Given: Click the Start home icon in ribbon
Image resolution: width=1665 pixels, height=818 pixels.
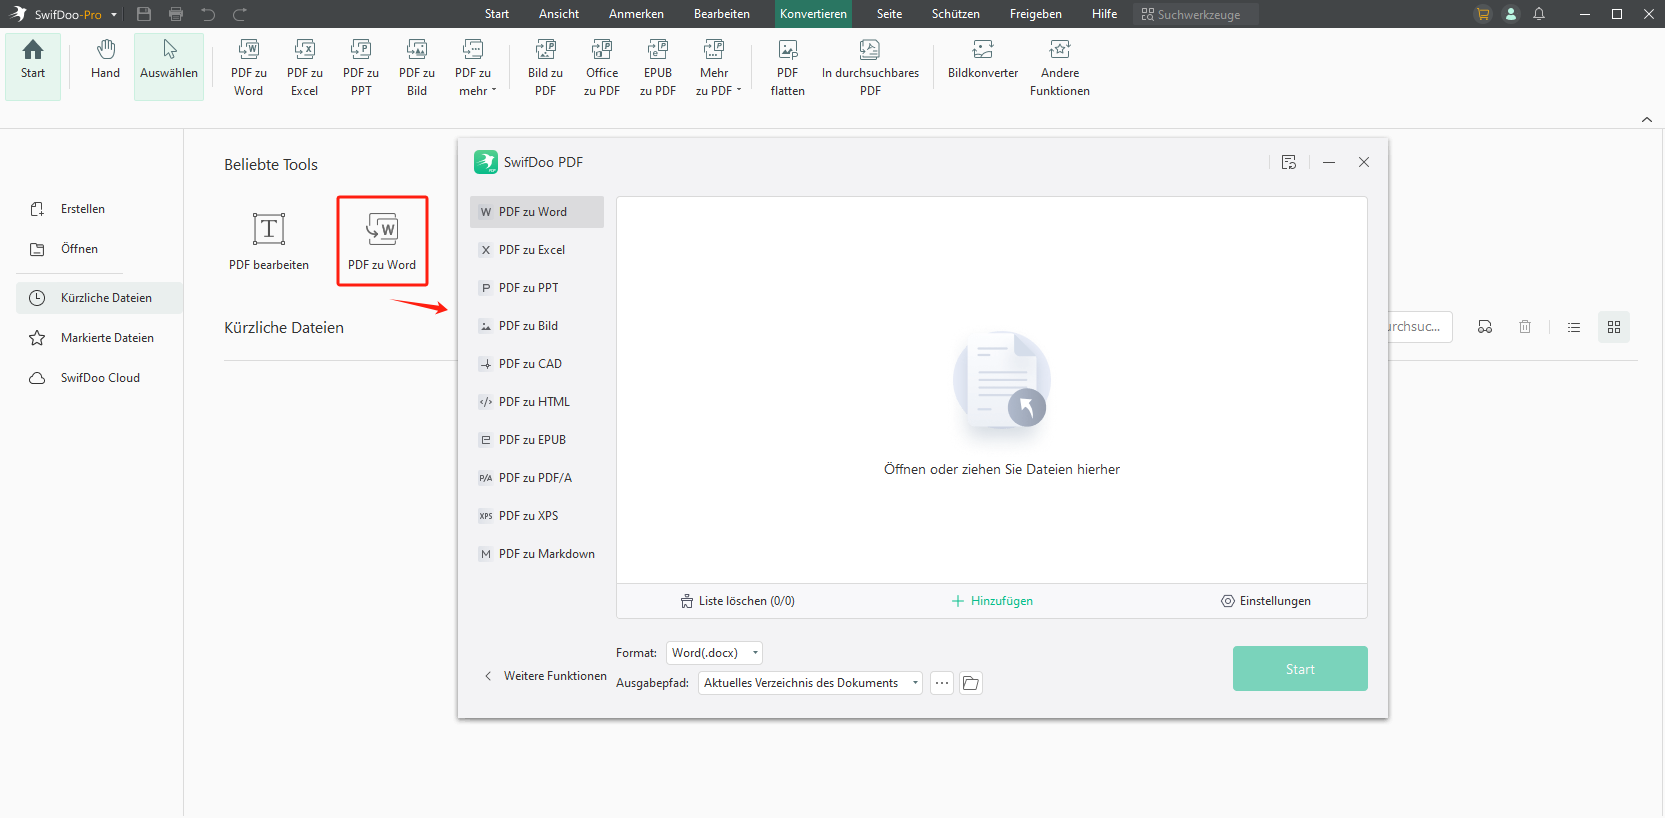Looking at the screenshot, I should (33, 66).
